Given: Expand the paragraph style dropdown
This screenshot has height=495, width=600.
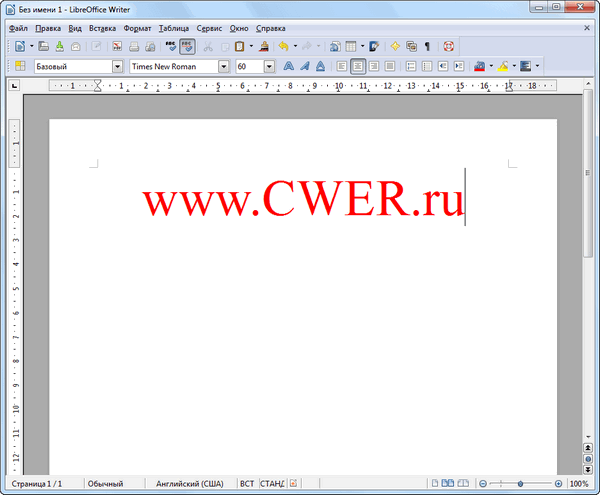Looking at the screenshot, I should (x=118, y=66).
